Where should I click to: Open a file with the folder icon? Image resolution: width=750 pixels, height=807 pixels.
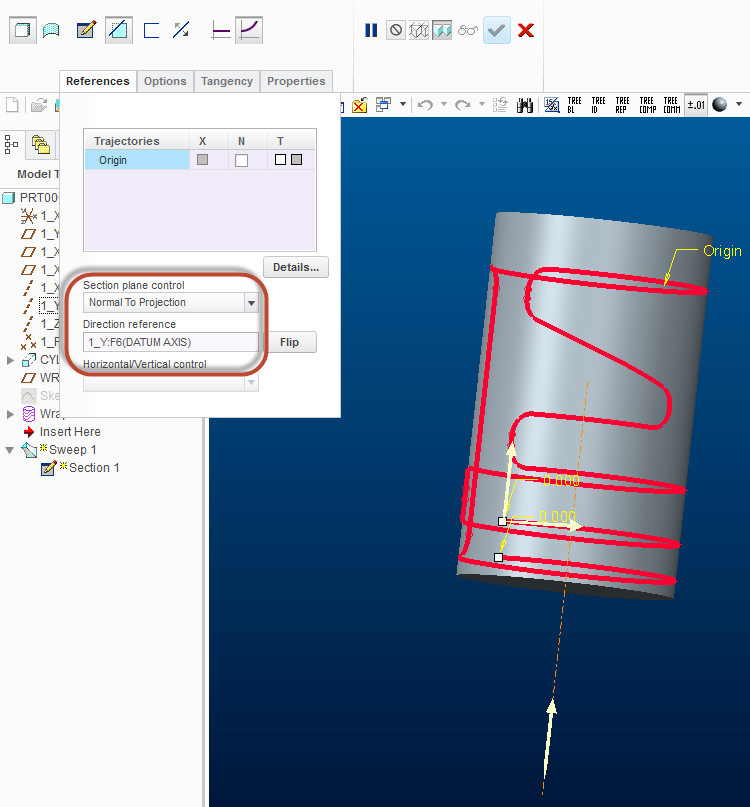coord(39,105)
